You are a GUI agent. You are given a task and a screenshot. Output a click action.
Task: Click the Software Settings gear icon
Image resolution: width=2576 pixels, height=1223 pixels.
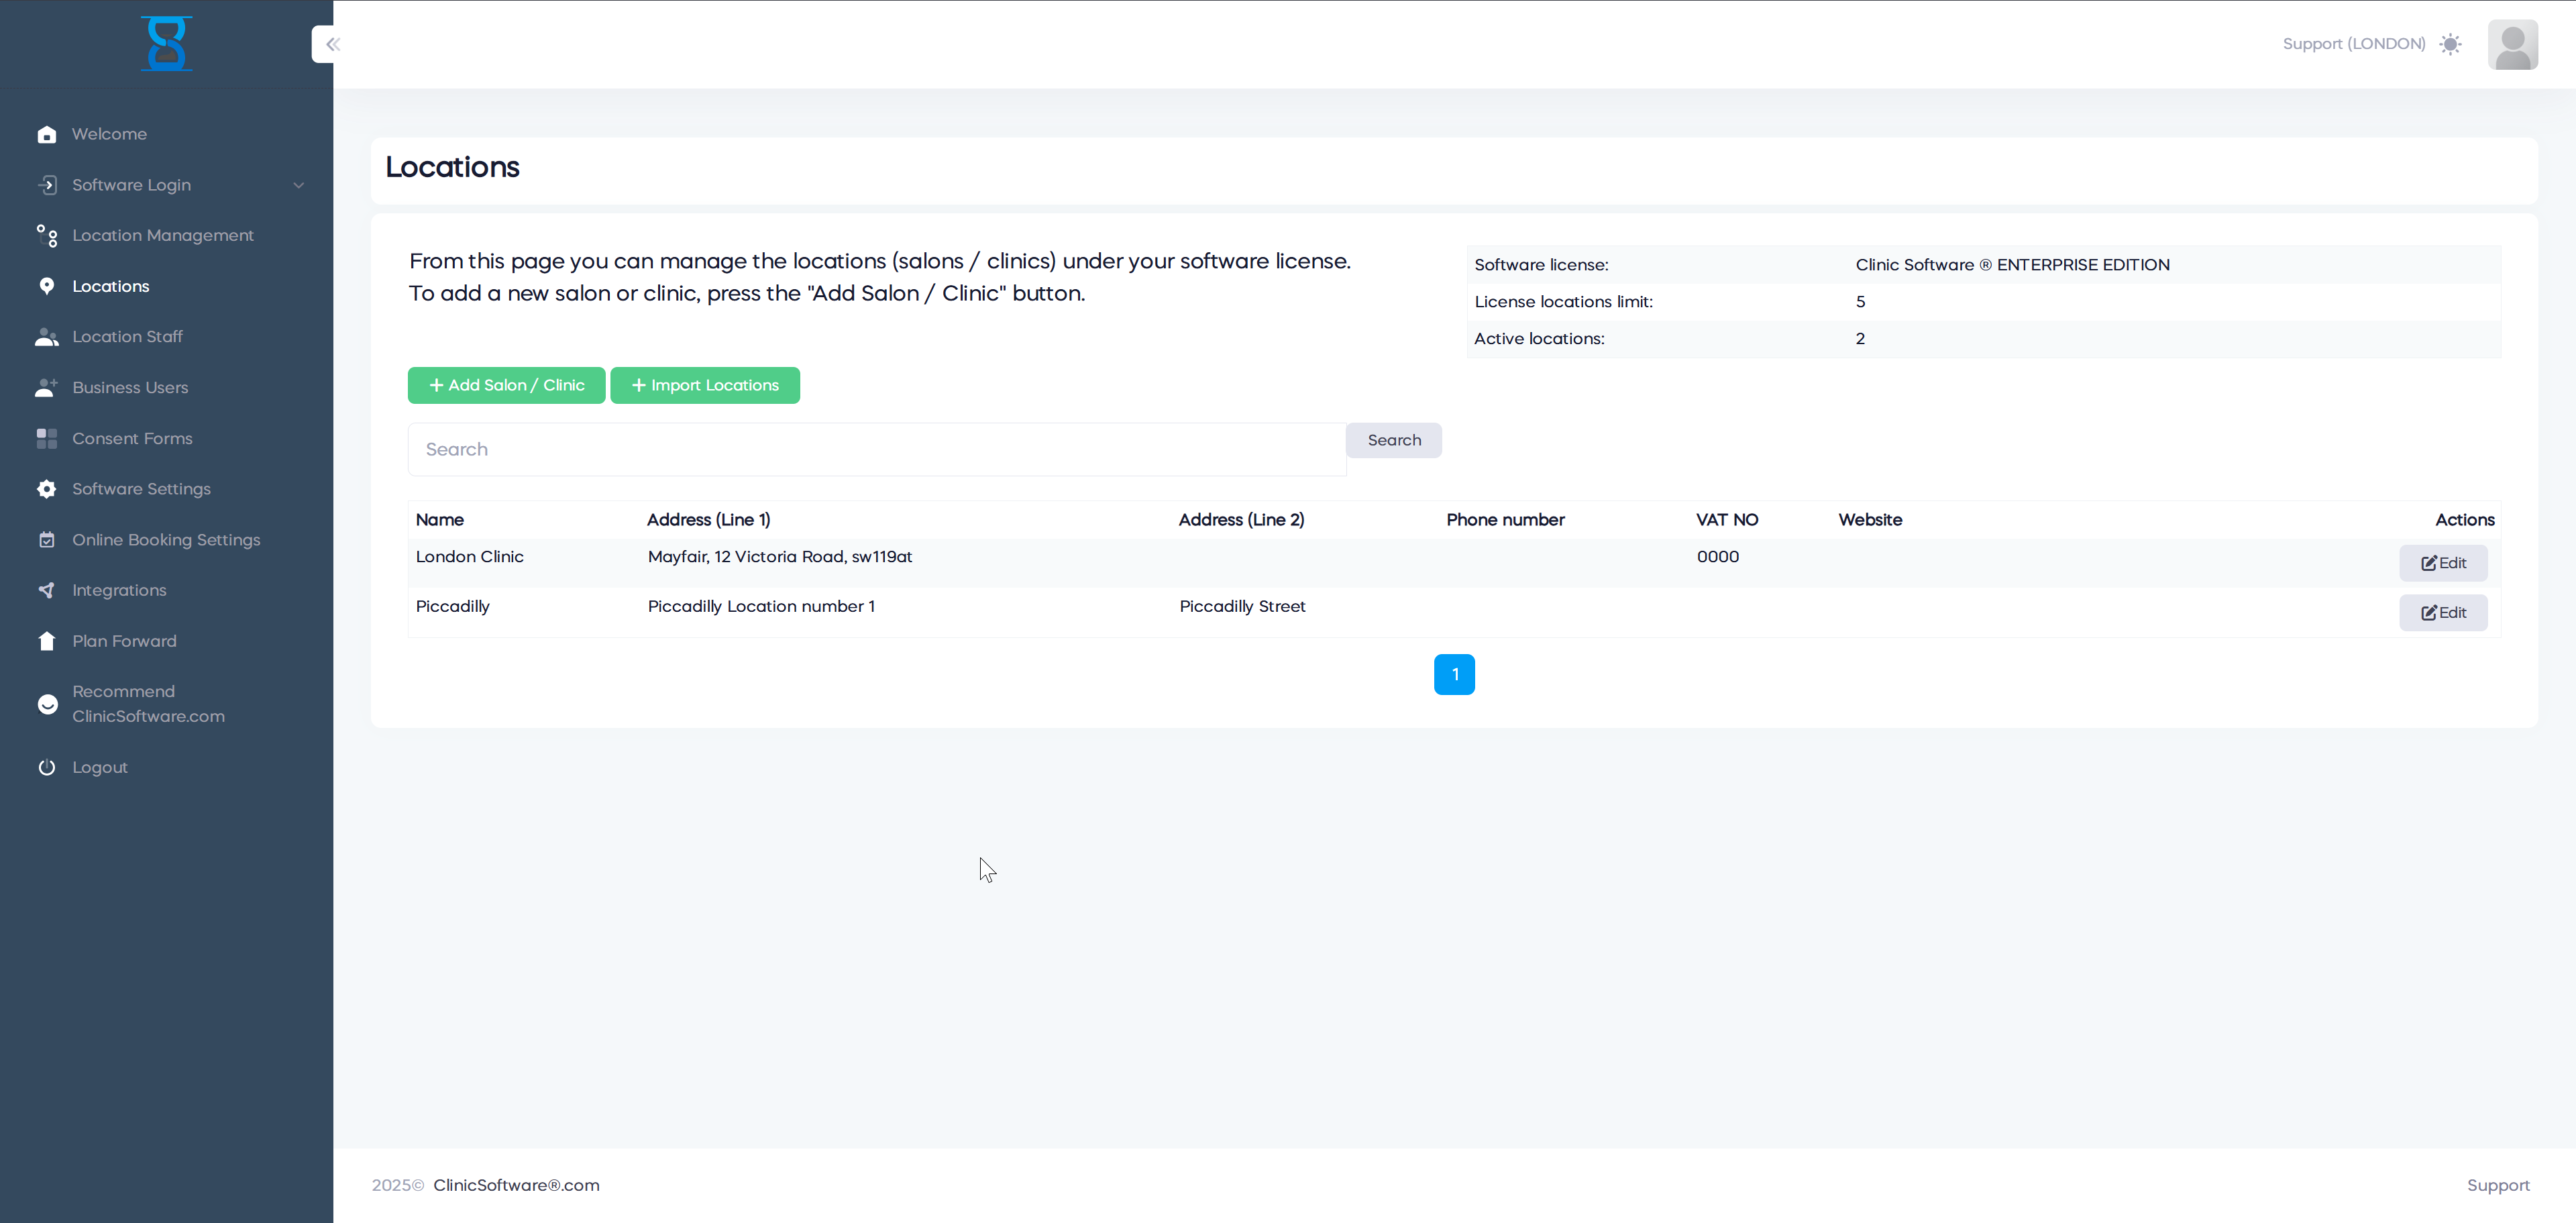pos(47,489)
